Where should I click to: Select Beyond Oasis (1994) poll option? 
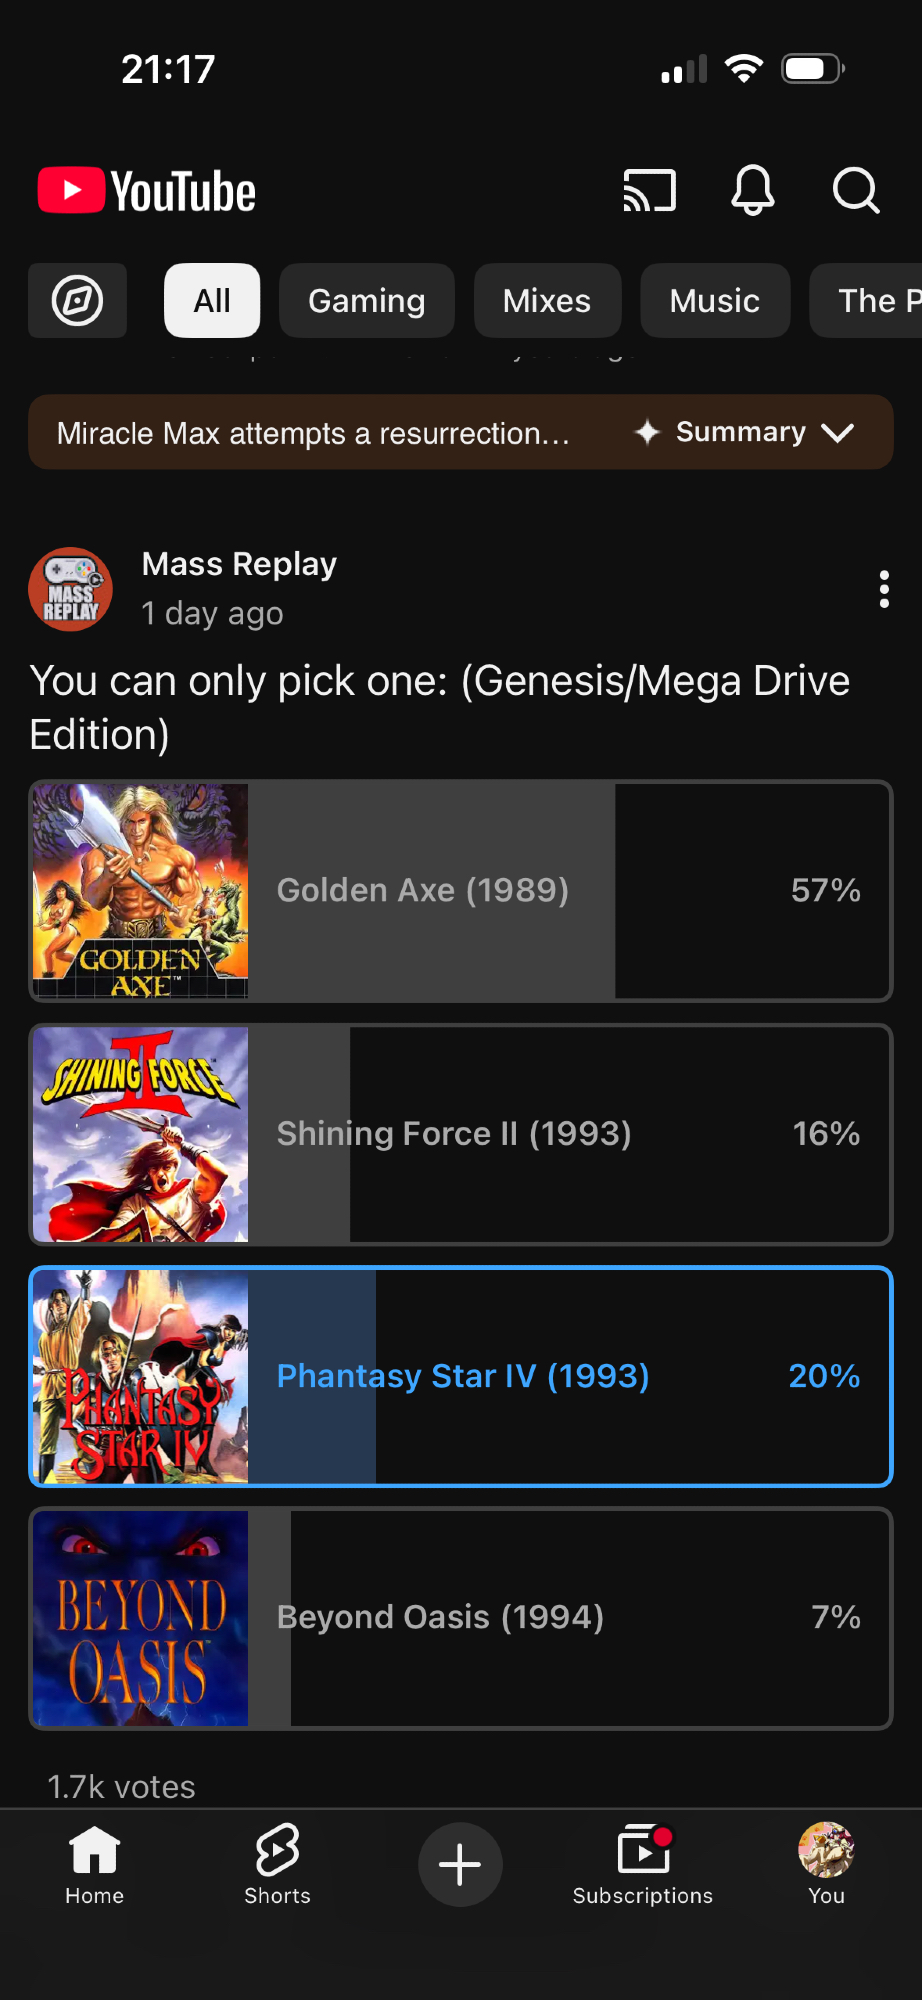tap(460, 1618)
